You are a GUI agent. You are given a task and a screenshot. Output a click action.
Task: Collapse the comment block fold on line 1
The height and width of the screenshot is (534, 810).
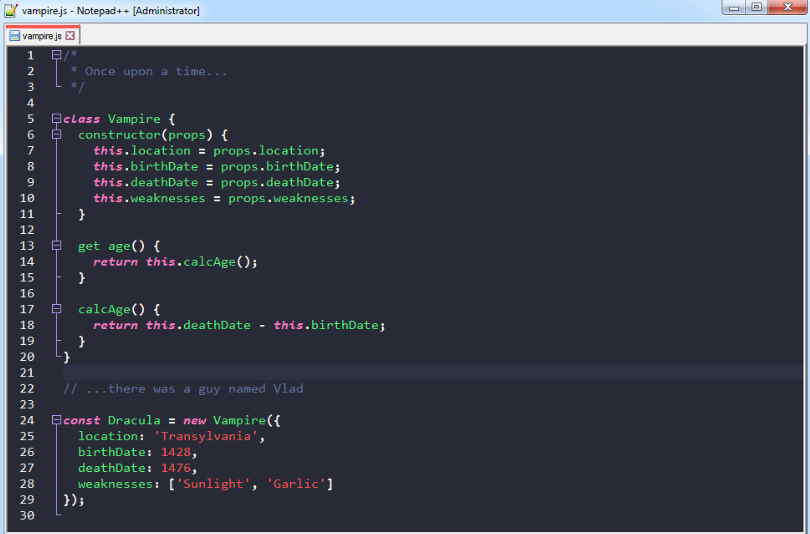click(56, 55)
